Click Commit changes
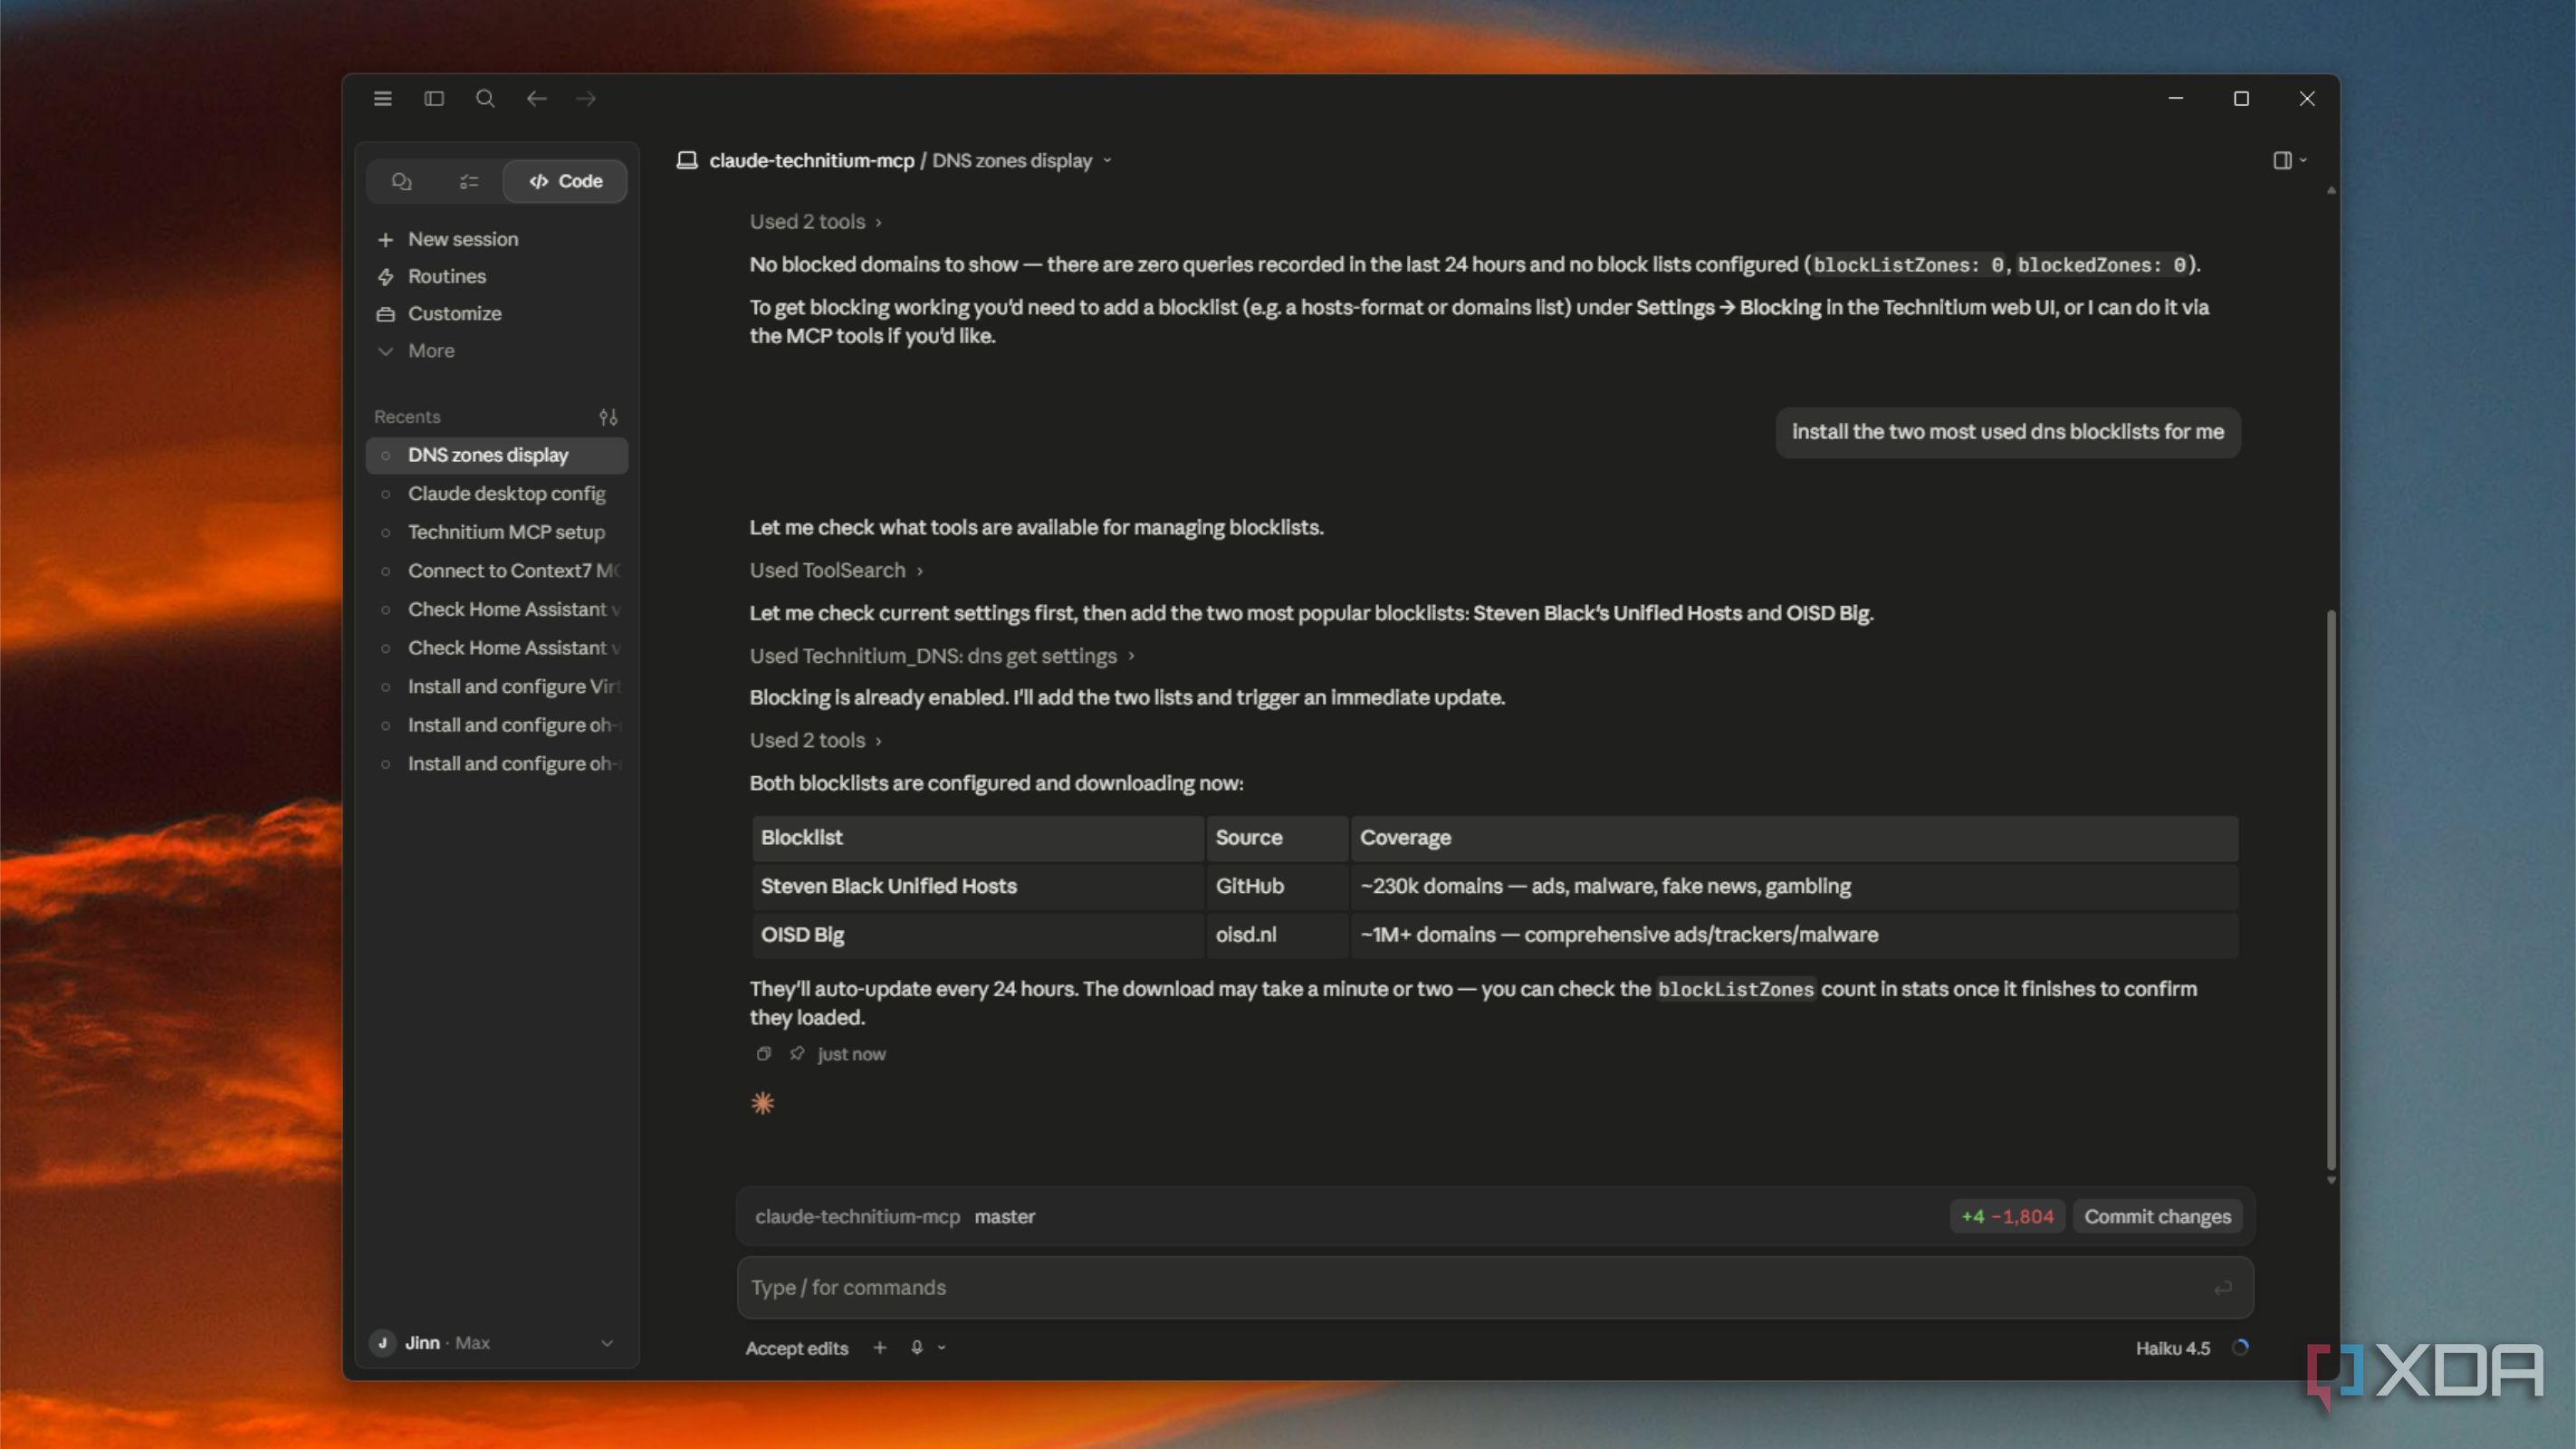2576x1449 pixels. (x=2157, y=1217)
